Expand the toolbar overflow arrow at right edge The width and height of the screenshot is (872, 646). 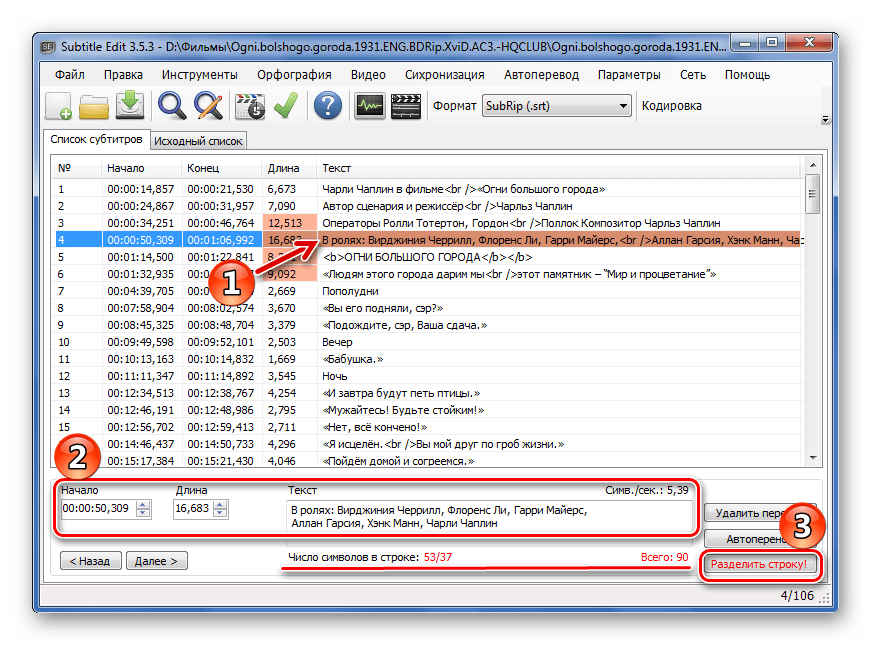coord(825,119)
